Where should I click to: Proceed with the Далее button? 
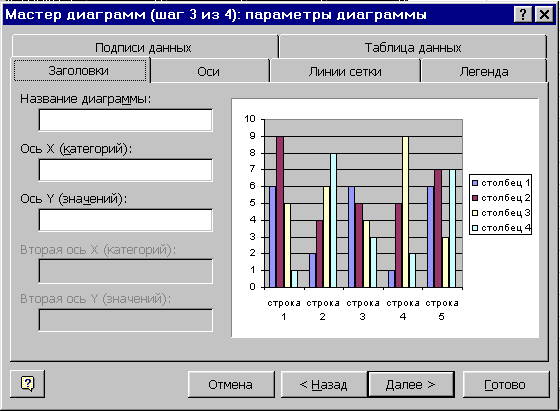[x=411, y=385]
